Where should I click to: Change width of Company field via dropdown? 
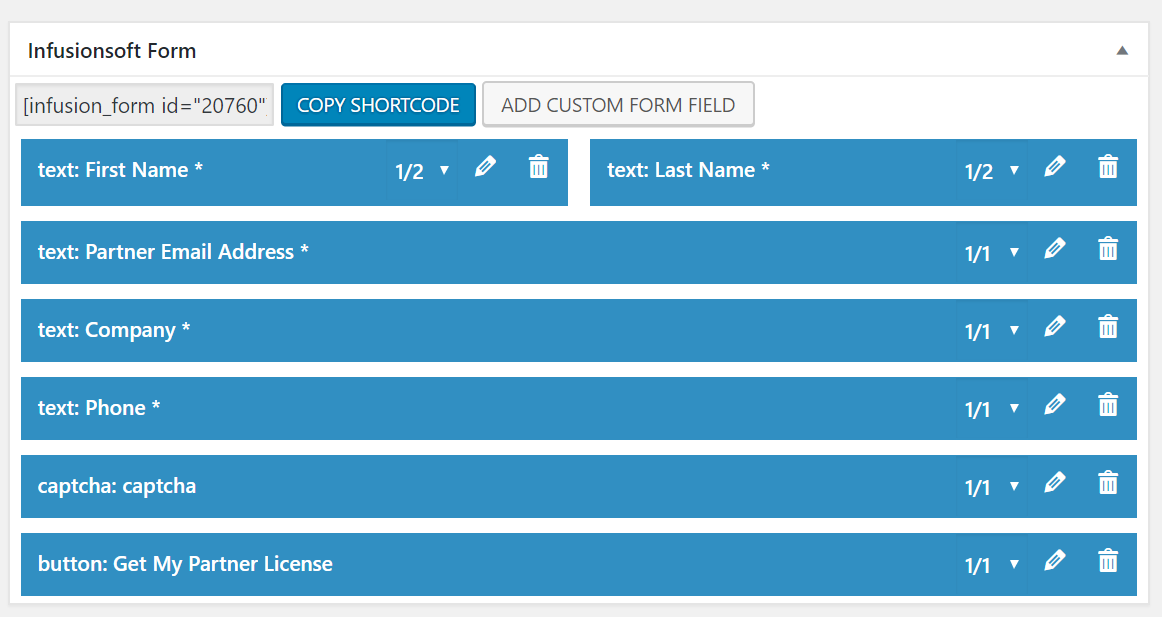click(991, 331)
